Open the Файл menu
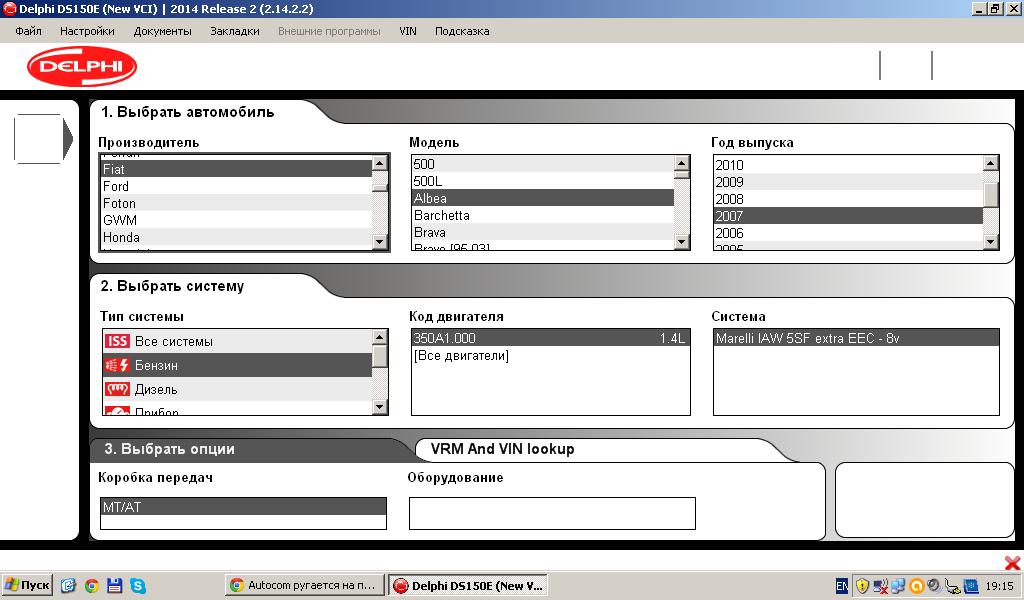This screenshot has width=1024, height=600. 28,31
